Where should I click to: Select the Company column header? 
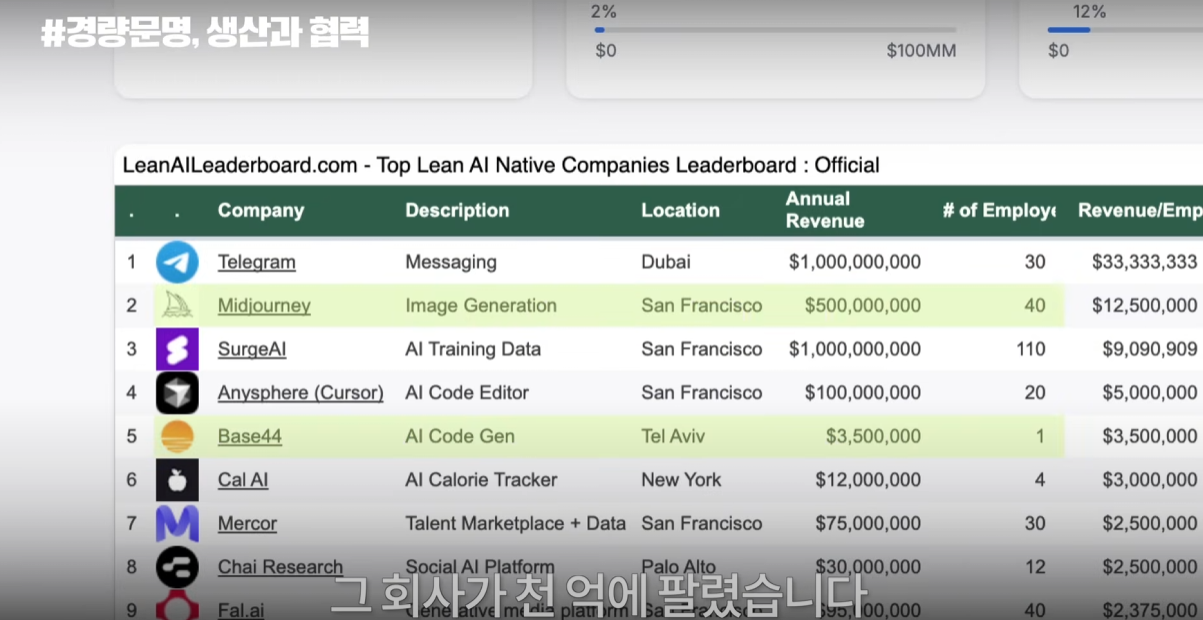click(261, 210)
